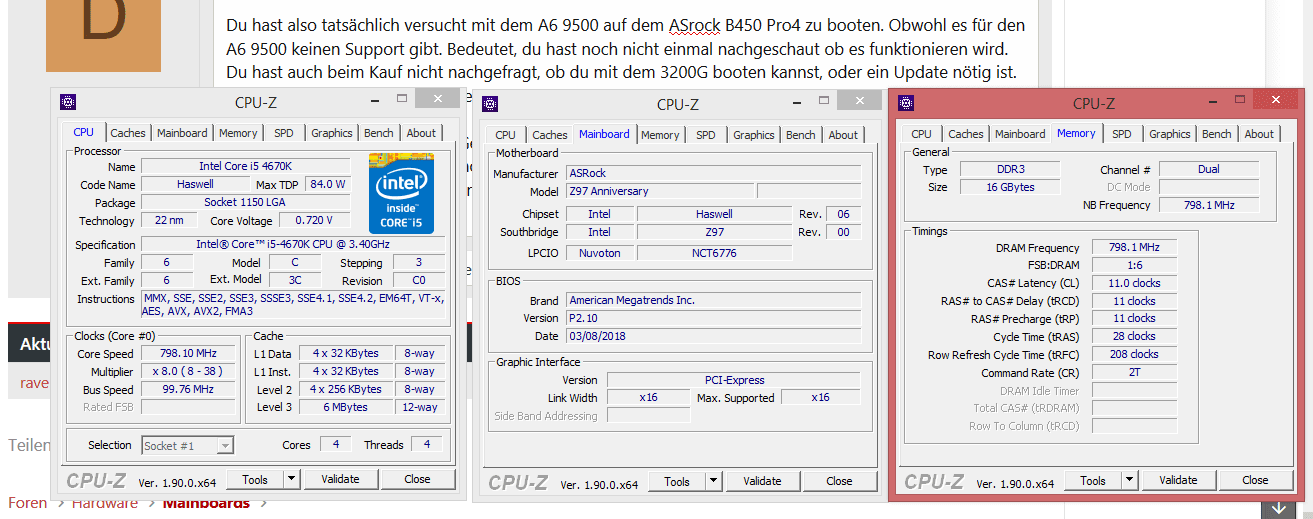Screen dimensions: 1313x519
Task: Click user avatar with letter D
Action: (x=104, y=36)
